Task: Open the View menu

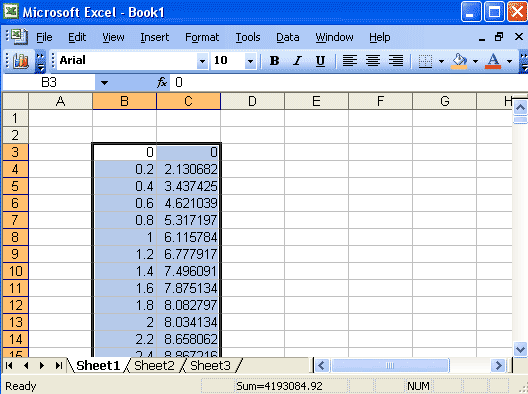Action: pos(113,37)
